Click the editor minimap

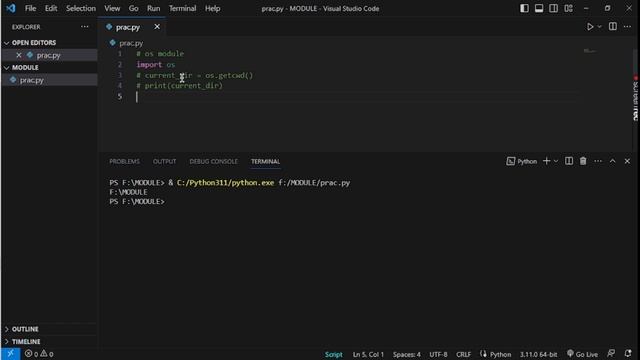point(590,51)
